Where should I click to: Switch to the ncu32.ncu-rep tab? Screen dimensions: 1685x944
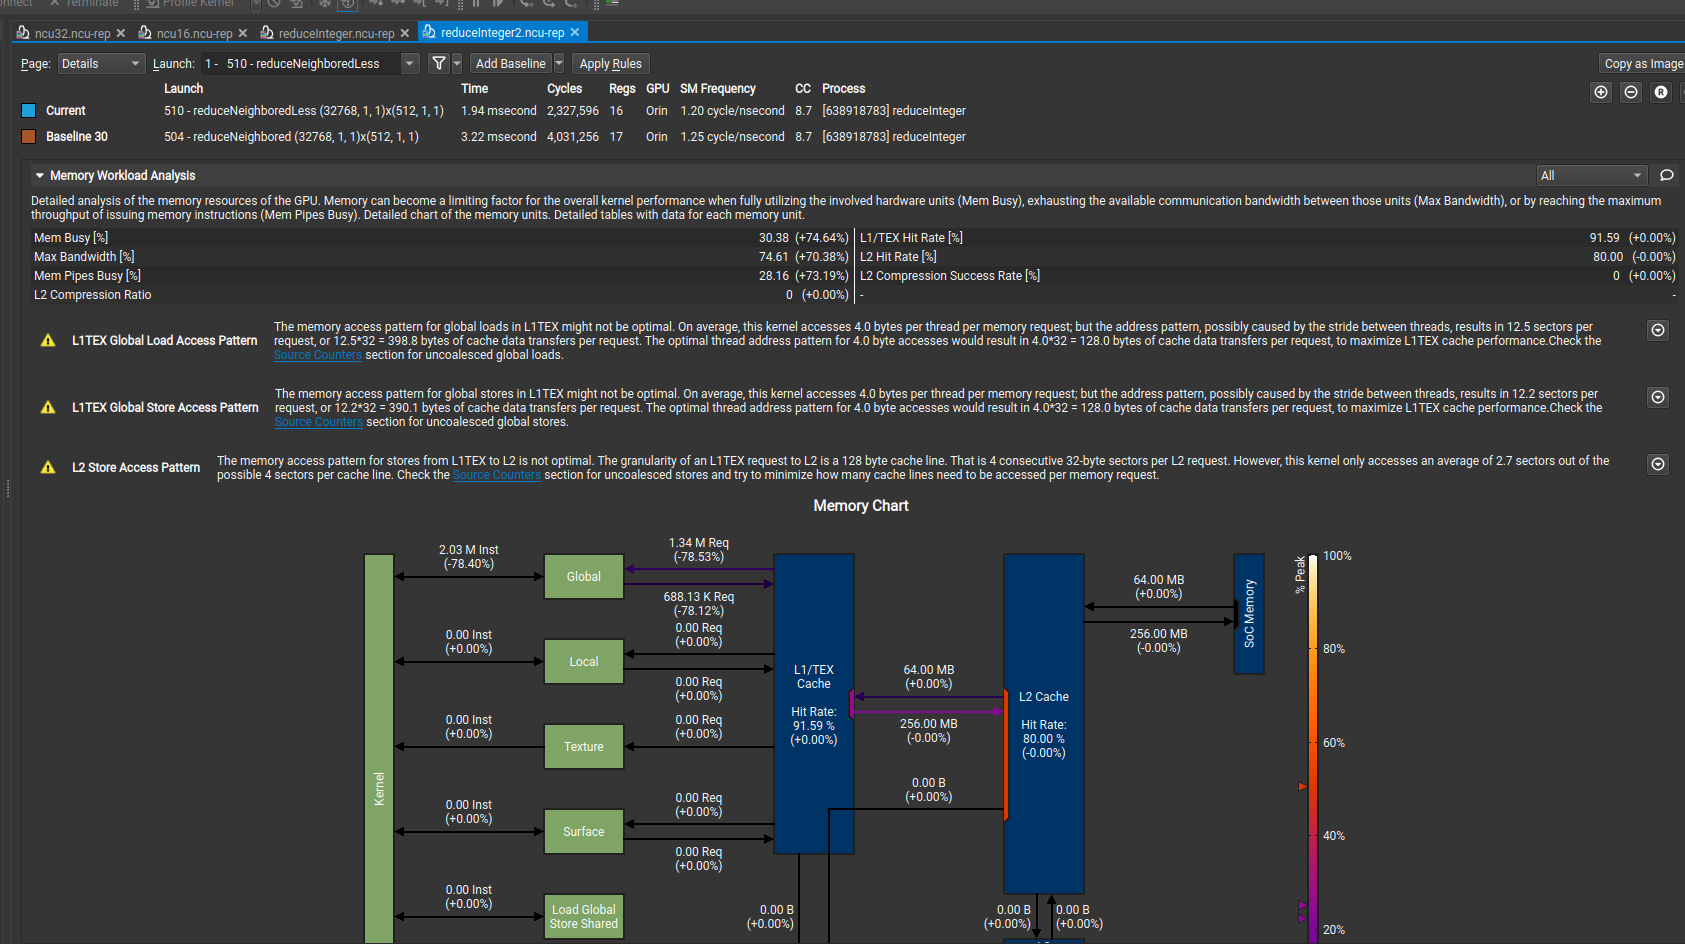click(71, 33)
